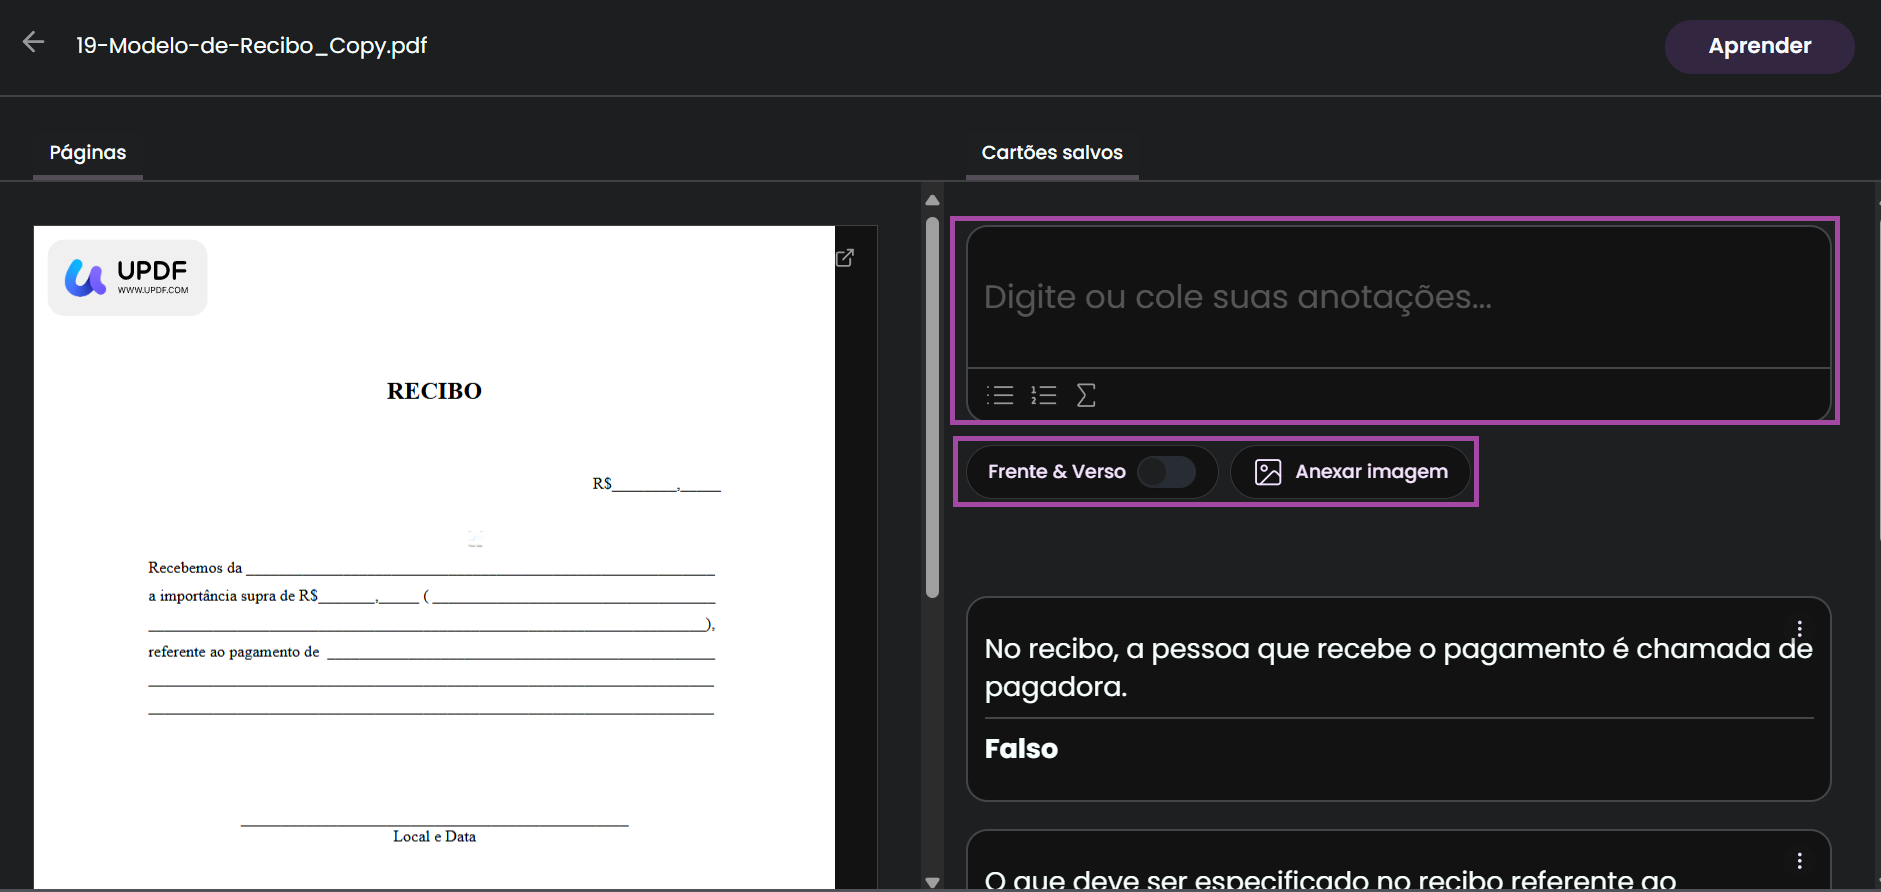Viewport: 1881px width, 892px height.
Task: Insert a numbered list in notes
Action: [1044, 395]
